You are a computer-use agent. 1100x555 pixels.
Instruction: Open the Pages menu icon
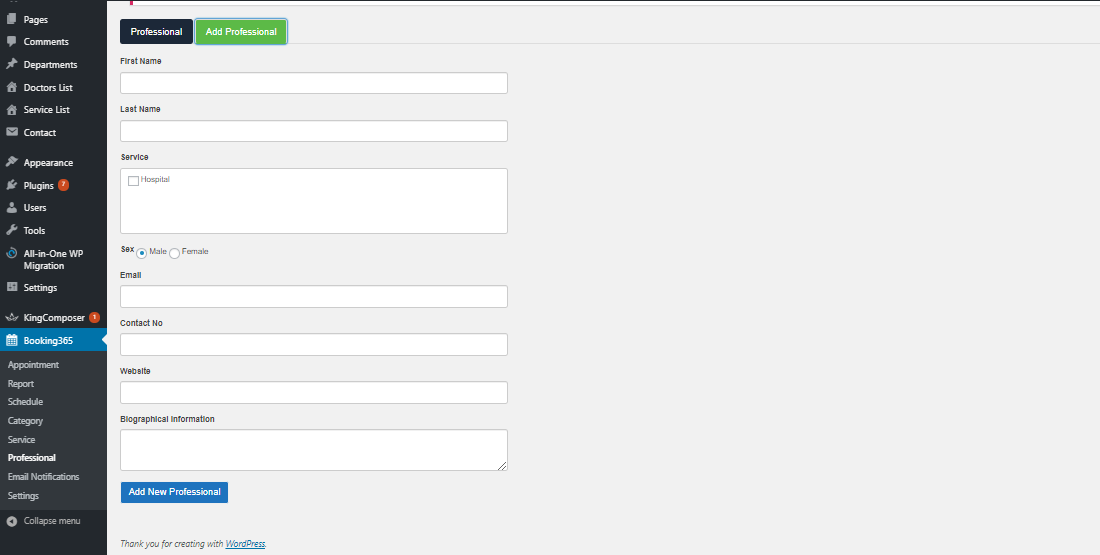point(11,19)
